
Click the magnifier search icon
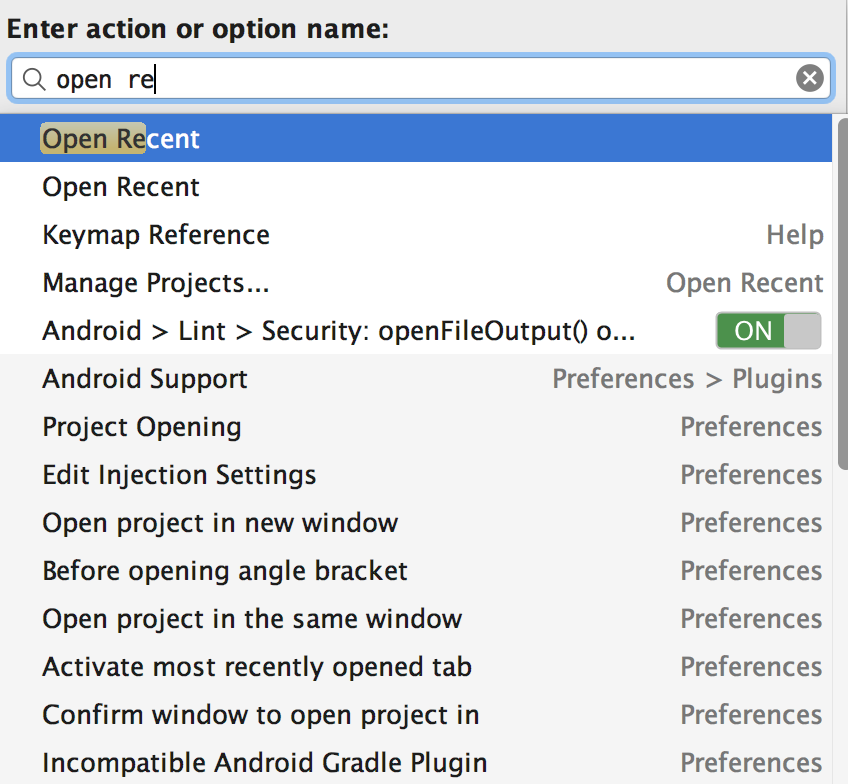coord(34,79)
